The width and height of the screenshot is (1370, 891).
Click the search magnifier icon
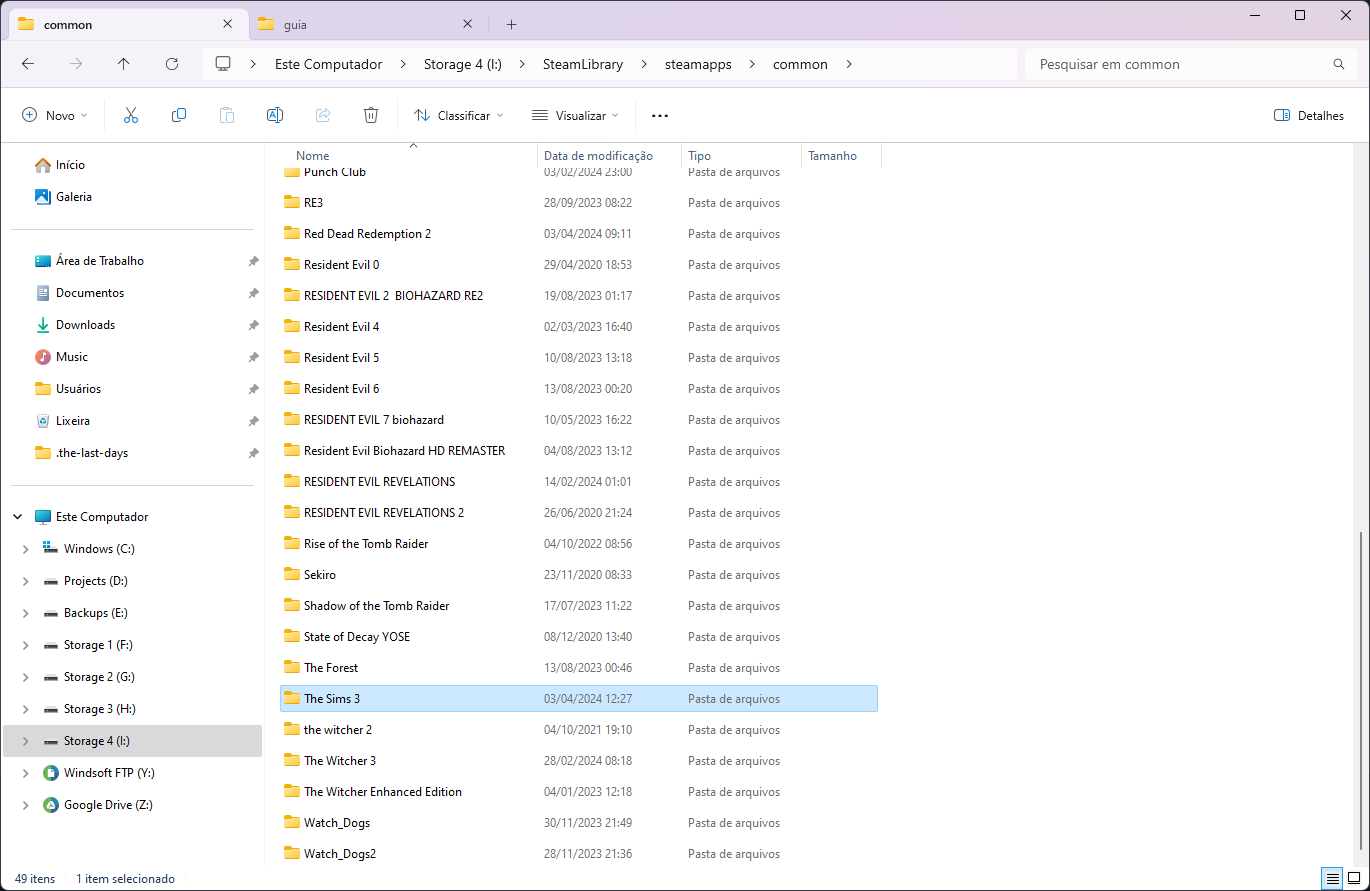(x=1339, y=64)
